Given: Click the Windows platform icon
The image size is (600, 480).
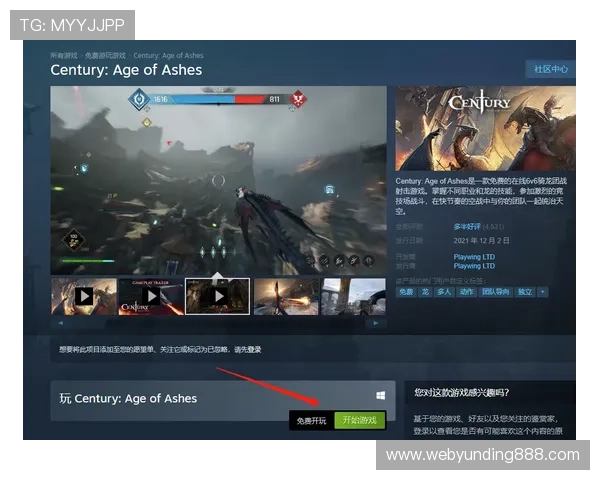Looking at the screenshot, I should tap(380, 395).
